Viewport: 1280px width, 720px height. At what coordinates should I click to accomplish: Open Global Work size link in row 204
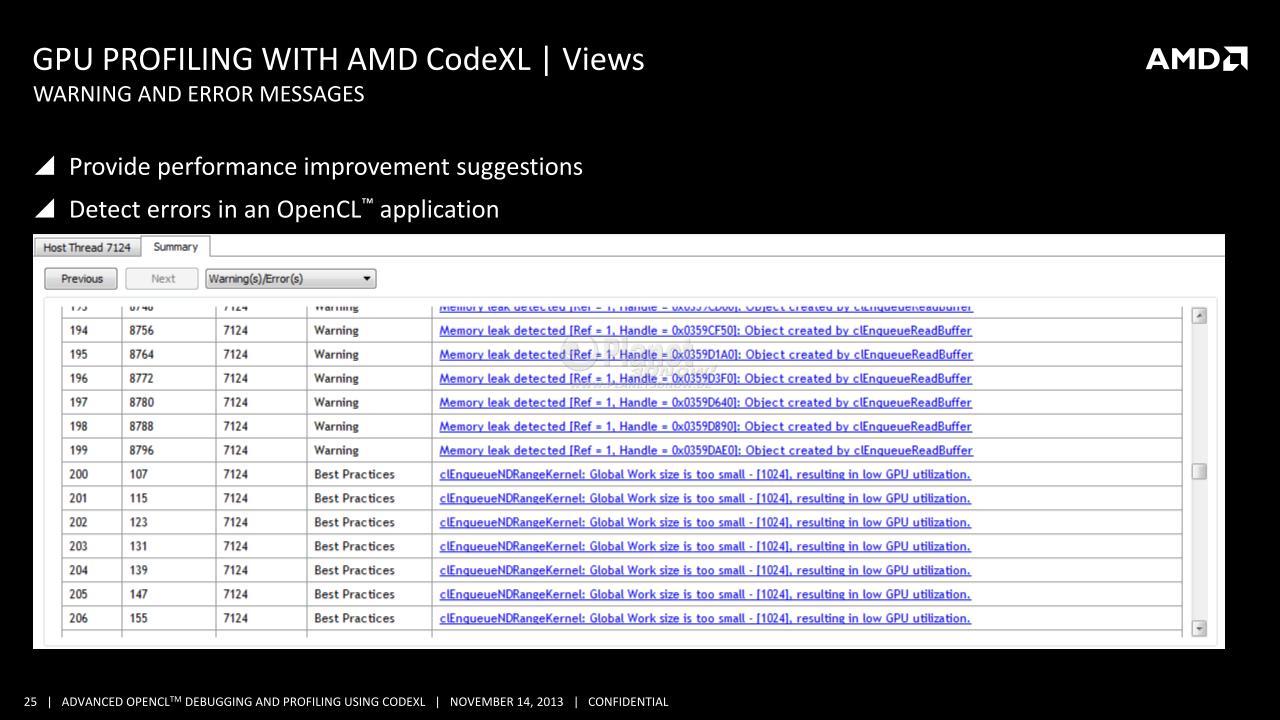pos(705,570)
